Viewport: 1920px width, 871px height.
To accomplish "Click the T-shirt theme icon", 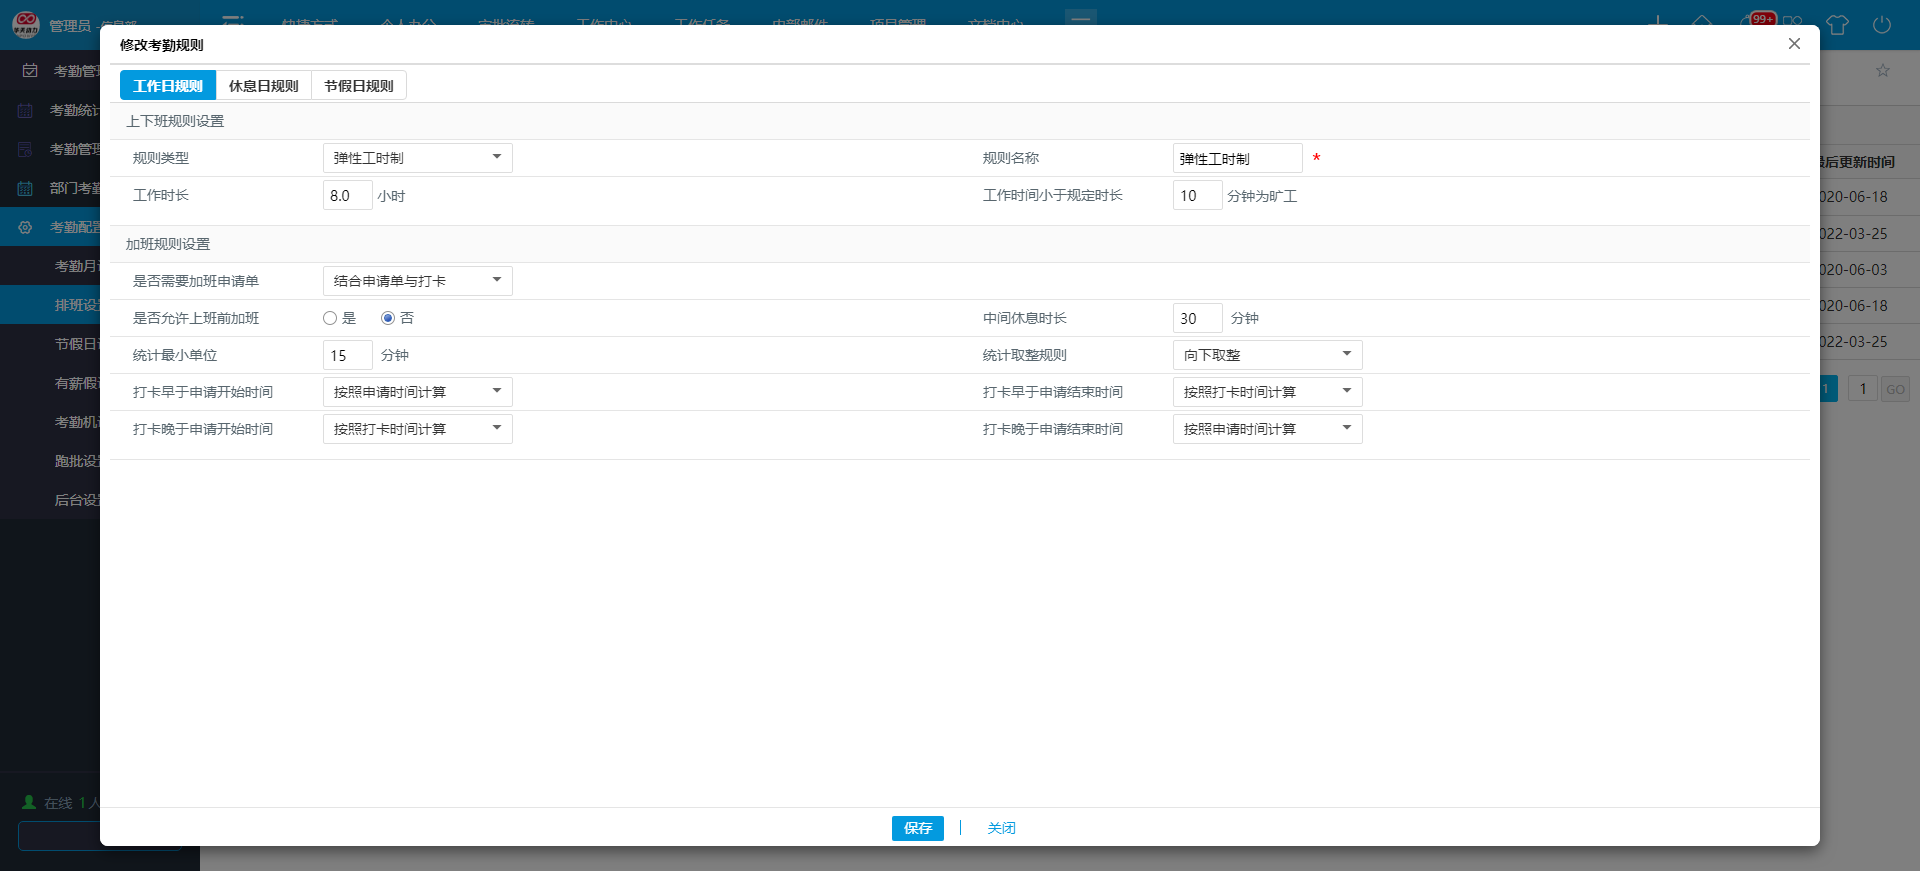I will pyautogui.click(x=1837, y=24).
